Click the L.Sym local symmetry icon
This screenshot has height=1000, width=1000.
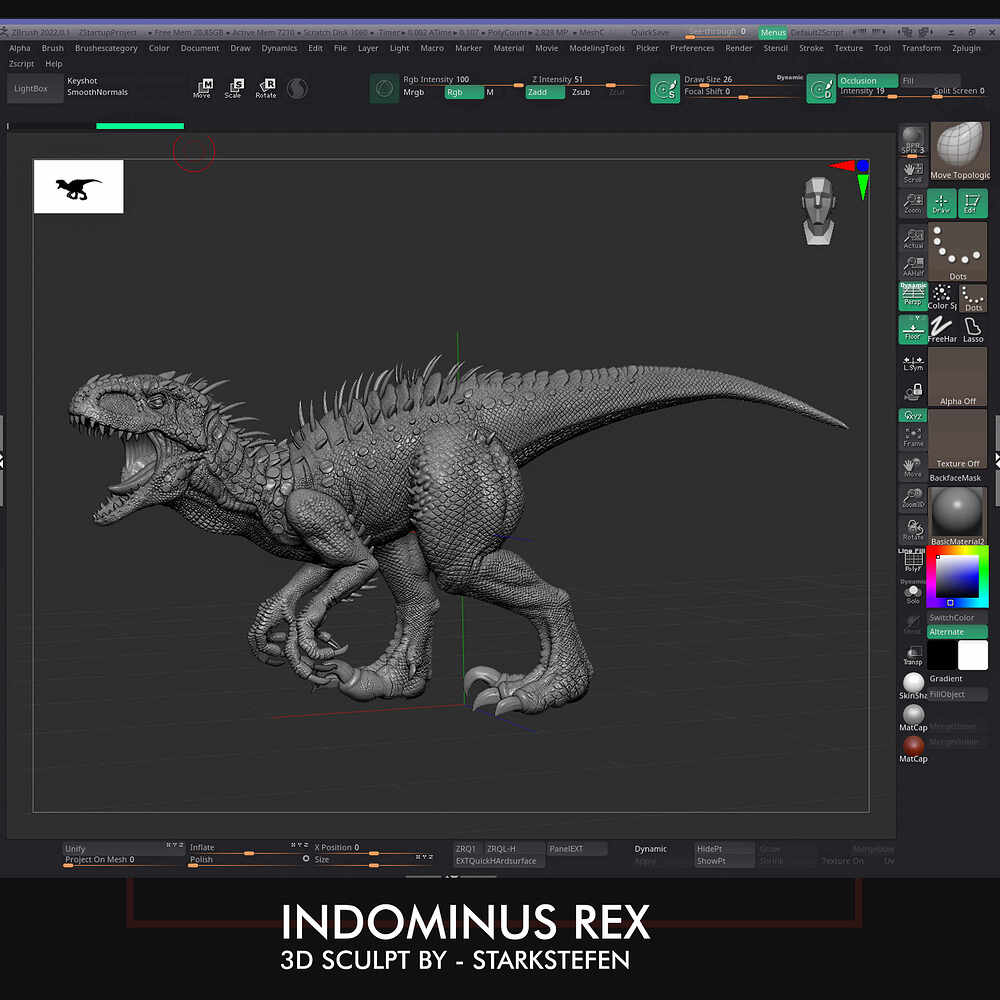click(913, 363)
